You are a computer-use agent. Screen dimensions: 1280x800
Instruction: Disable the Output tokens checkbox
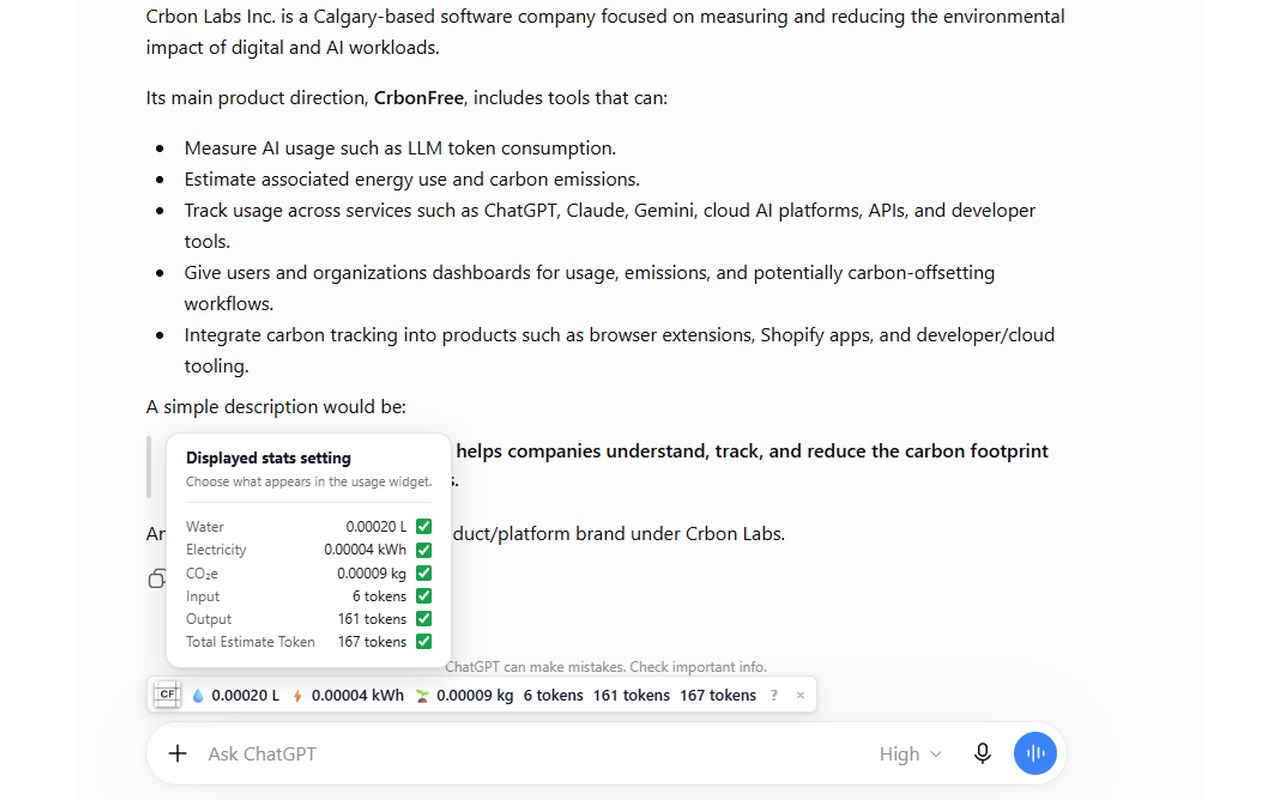(x=424, y=619)
